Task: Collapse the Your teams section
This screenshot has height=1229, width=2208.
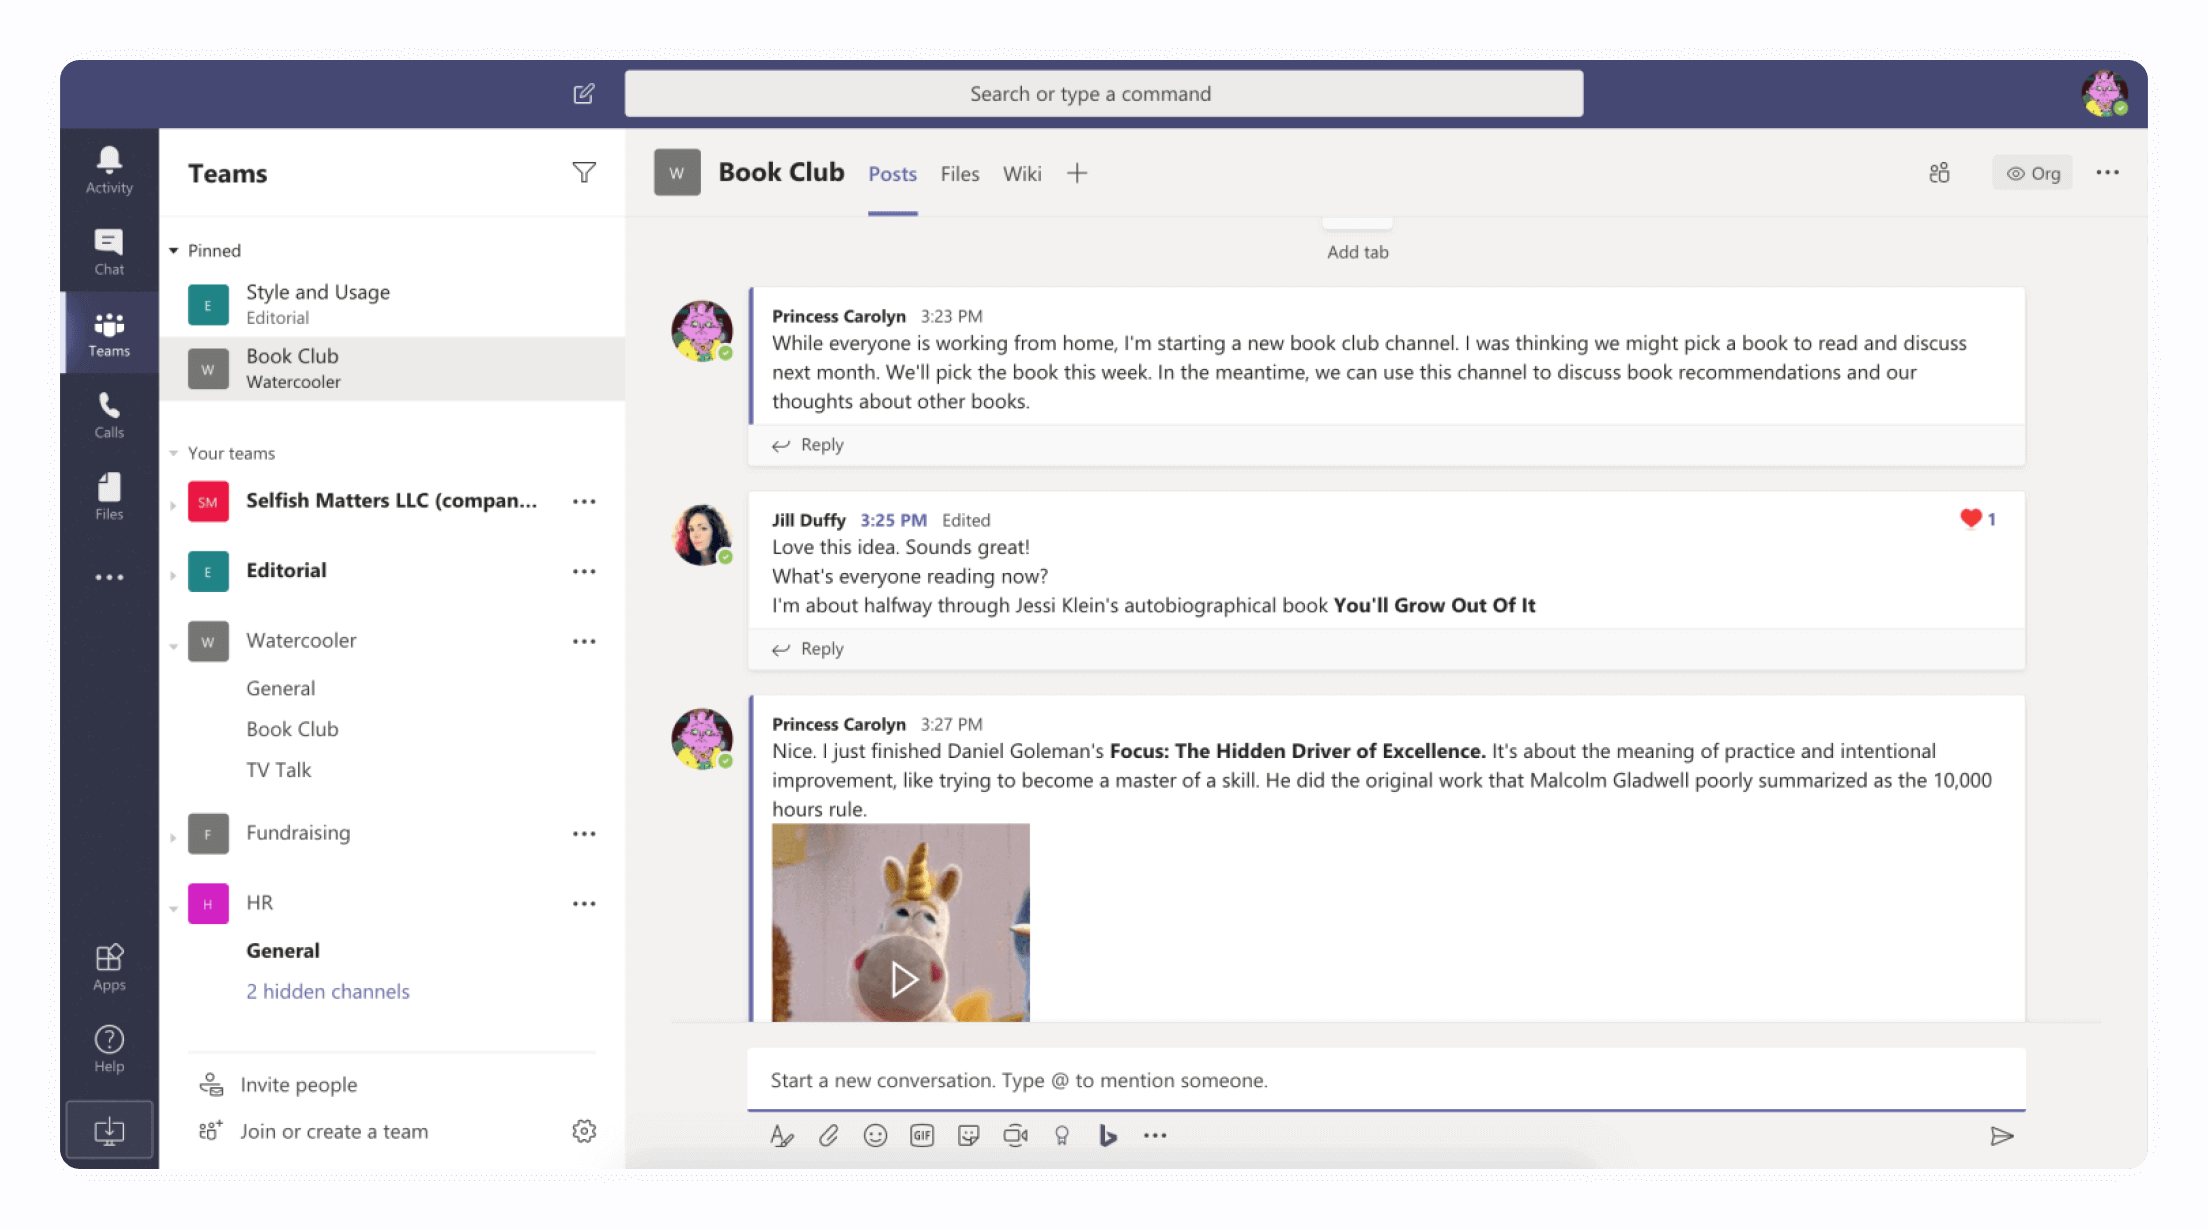Action: point(174,453)
